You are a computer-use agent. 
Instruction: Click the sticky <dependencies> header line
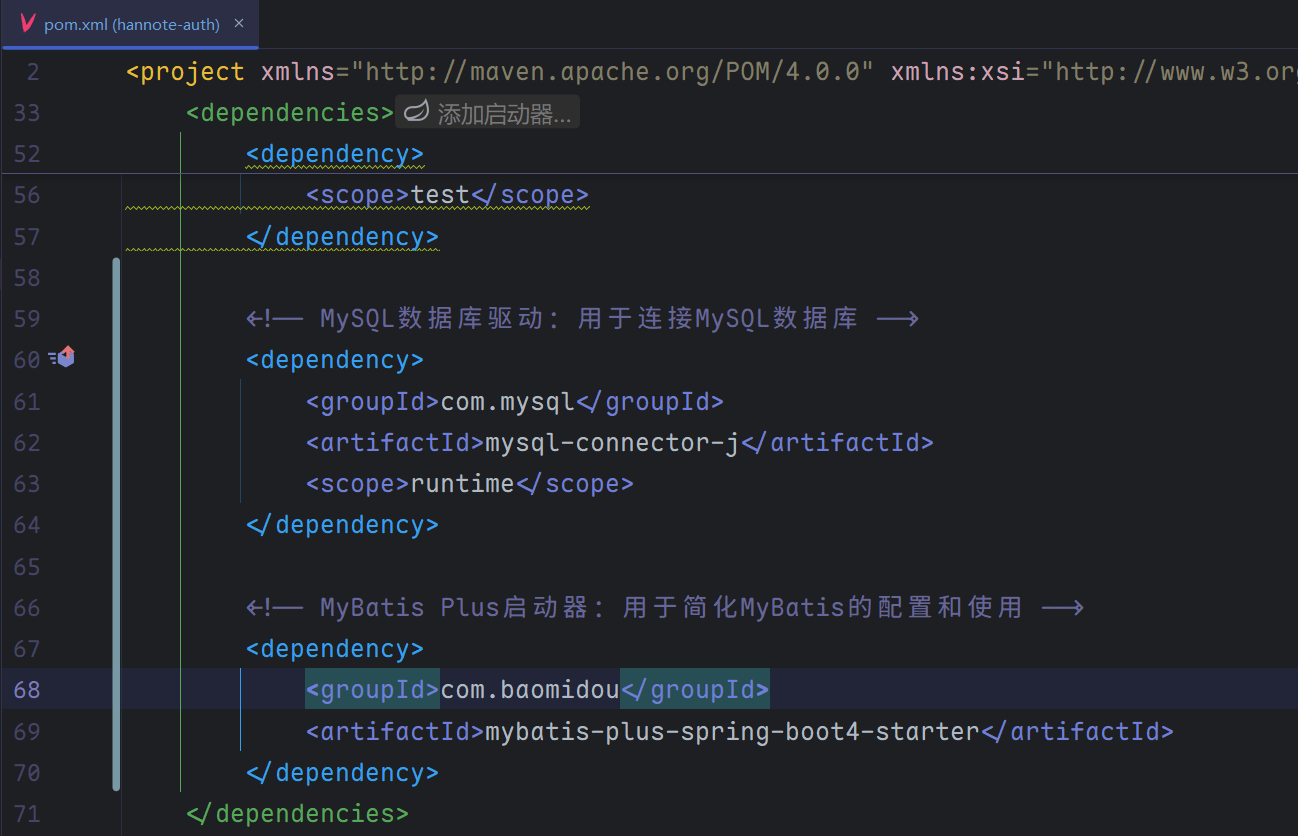(x=290, y=113)
